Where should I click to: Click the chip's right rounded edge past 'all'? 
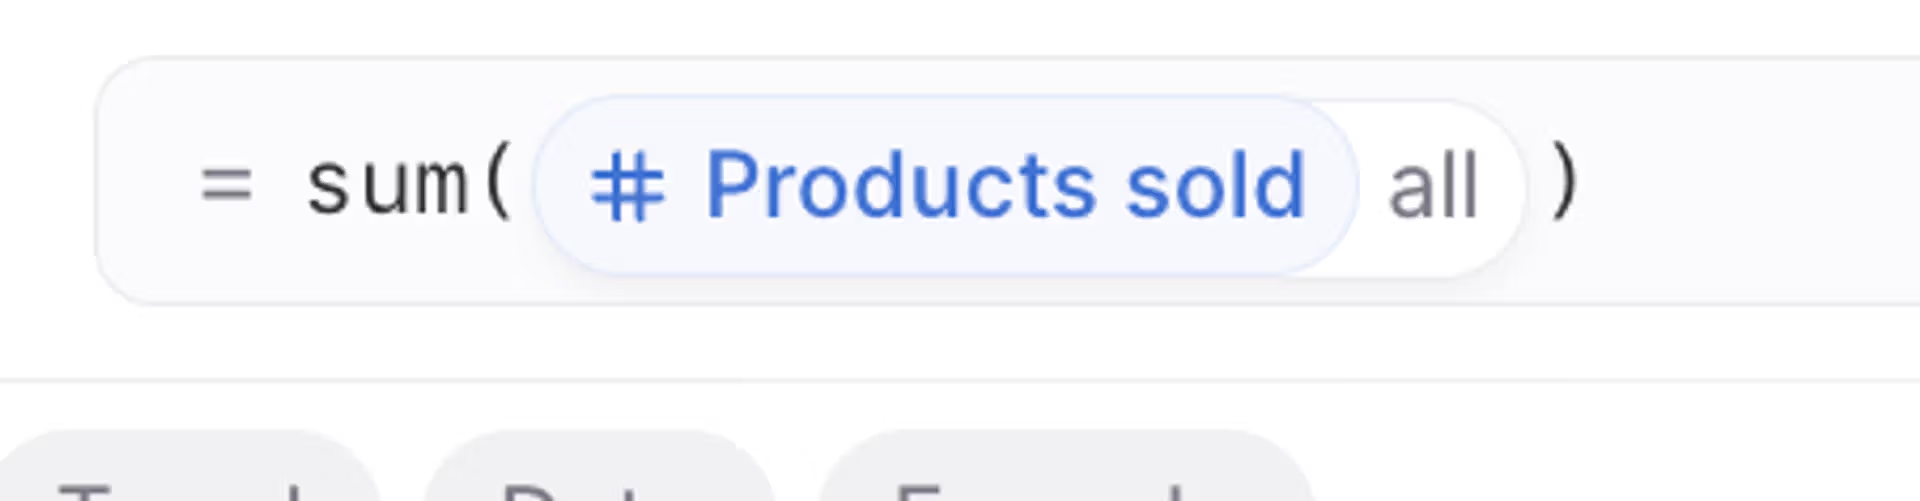point(1503,187)
